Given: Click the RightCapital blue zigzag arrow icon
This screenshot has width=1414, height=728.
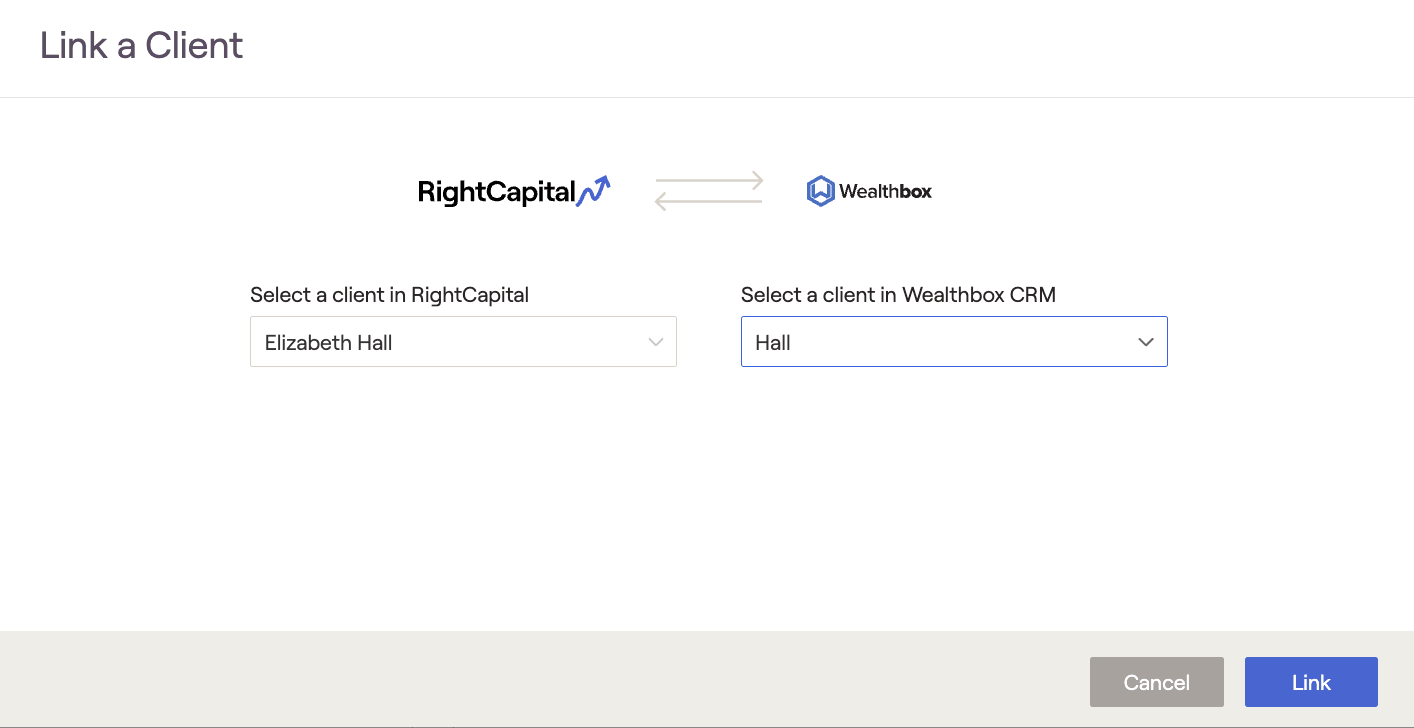Looking at the screenshot, I should [x=594, y=190].
